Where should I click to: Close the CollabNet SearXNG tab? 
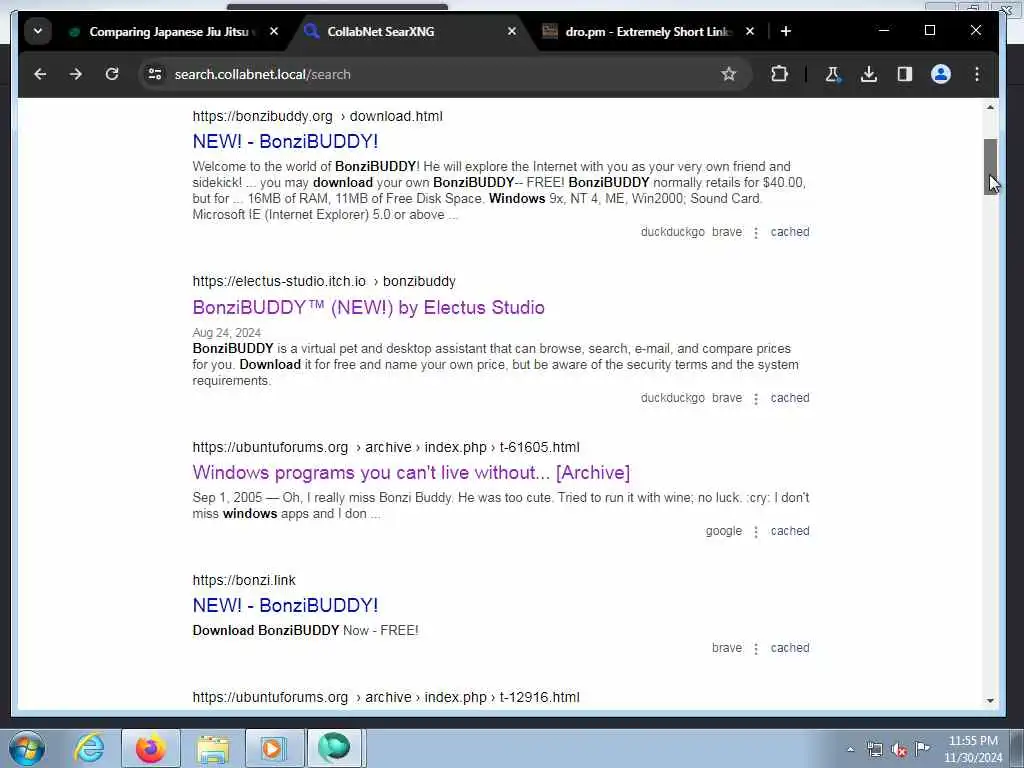click(512, 31)
